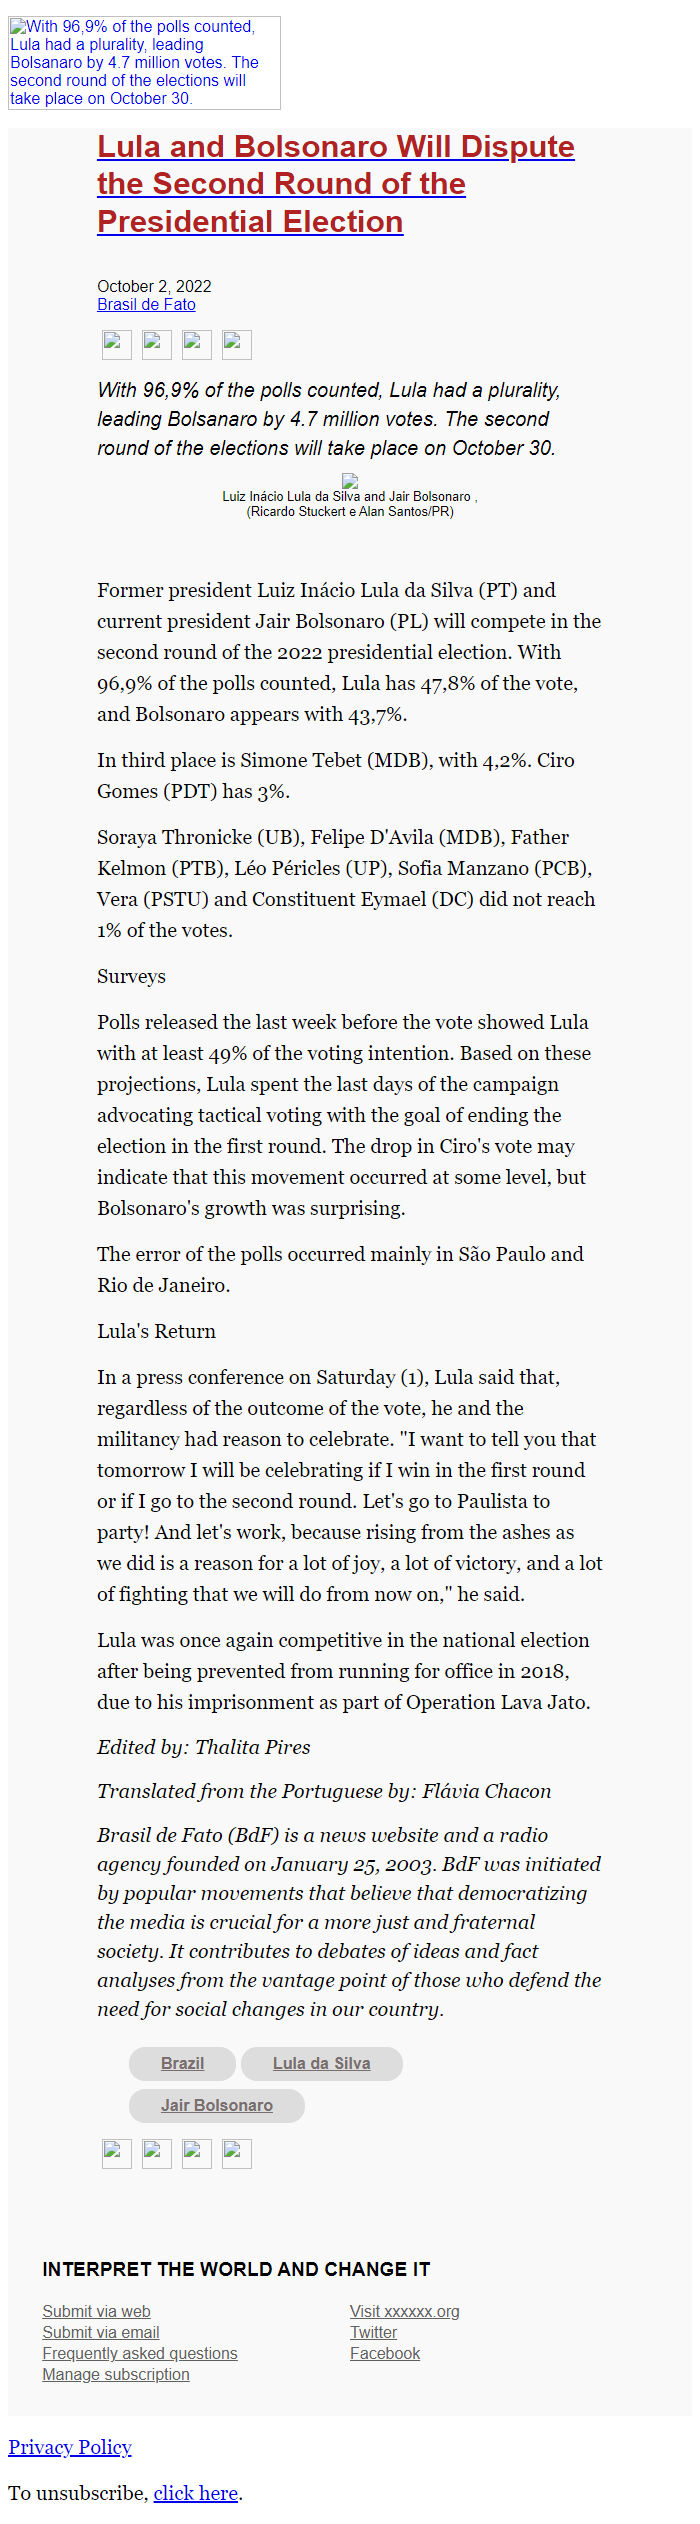Click the second share icon under the byline
The image size is (700, 2524).
click(x=157, y=344)
